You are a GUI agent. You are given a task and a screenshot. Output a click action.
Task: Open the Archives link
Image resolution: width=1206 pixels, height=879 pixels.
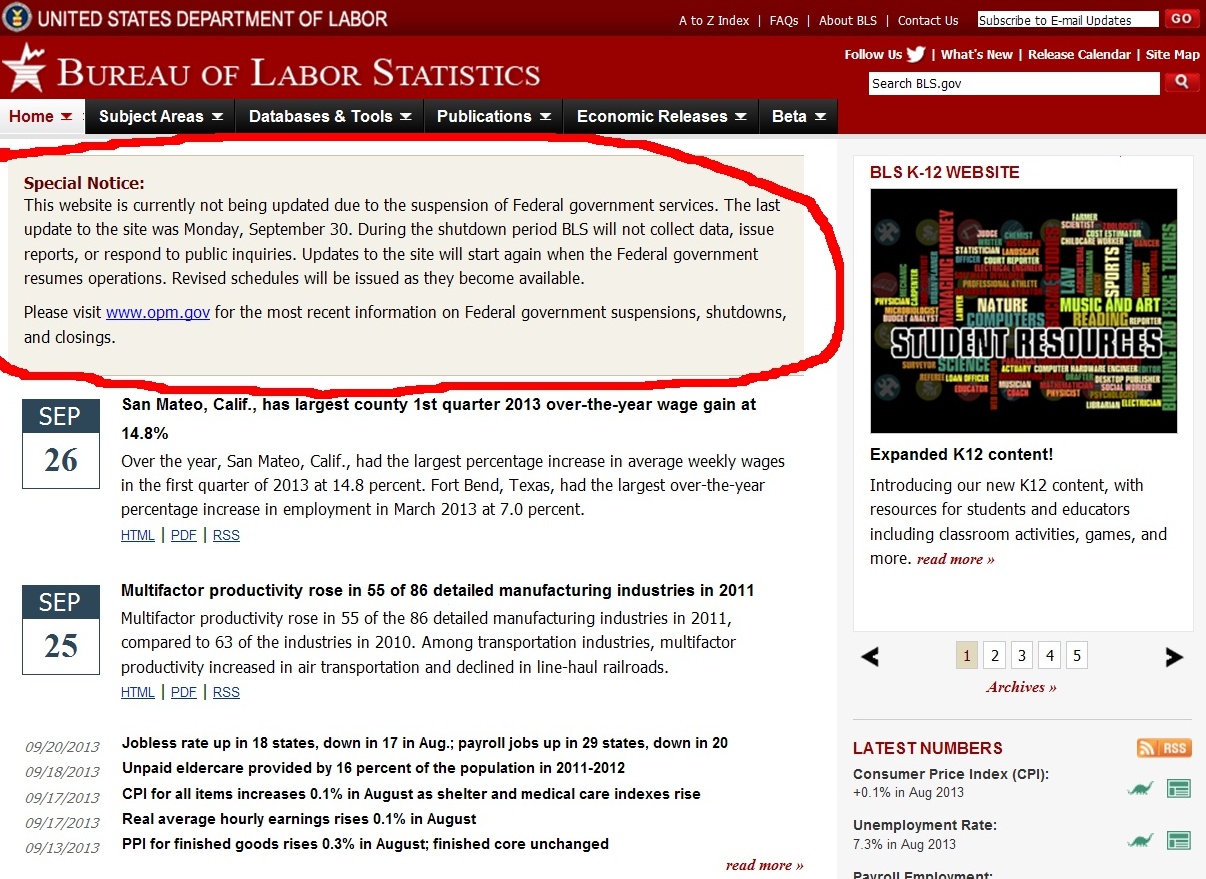pyautogui.click(x=1021, y=687)
